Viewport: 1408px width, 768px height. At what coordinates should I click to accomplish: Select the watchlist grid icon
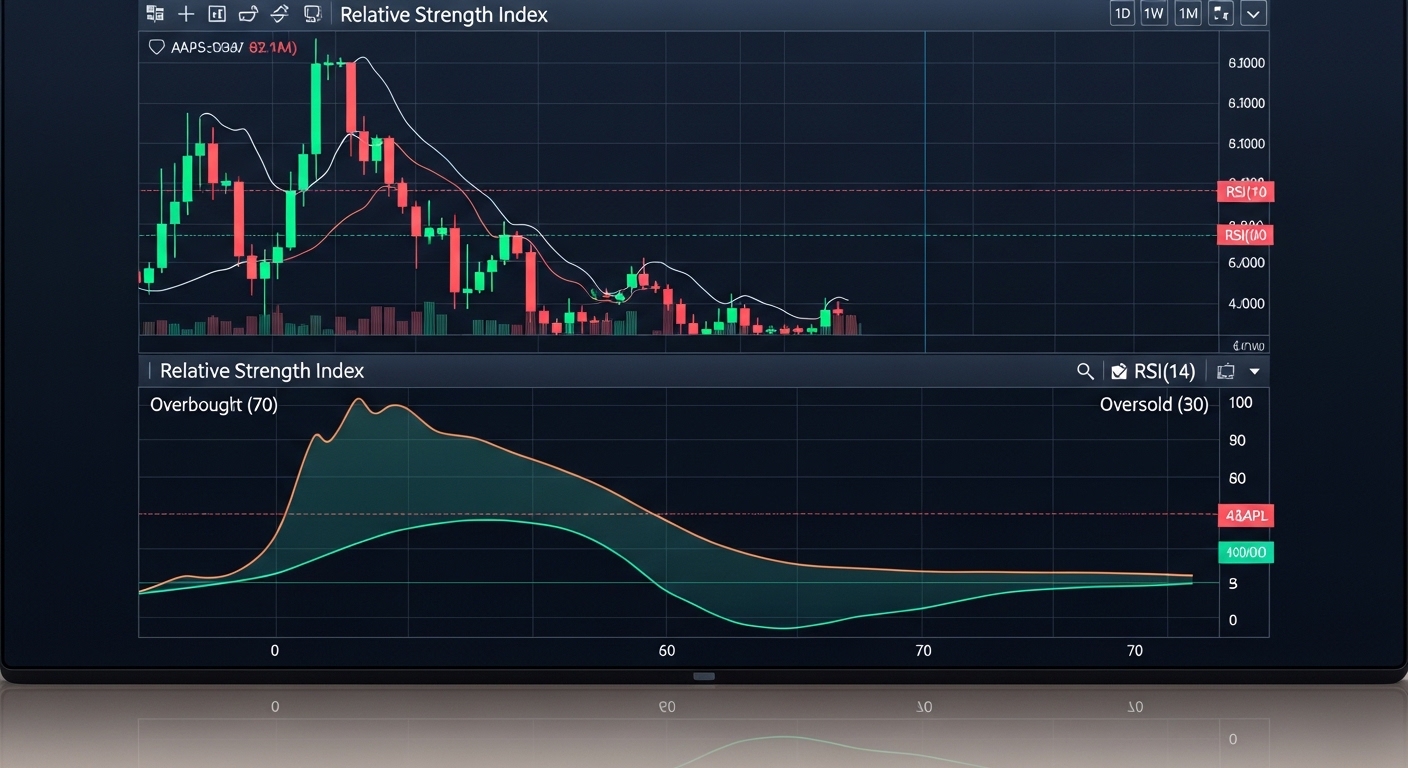tap(155, 14)
